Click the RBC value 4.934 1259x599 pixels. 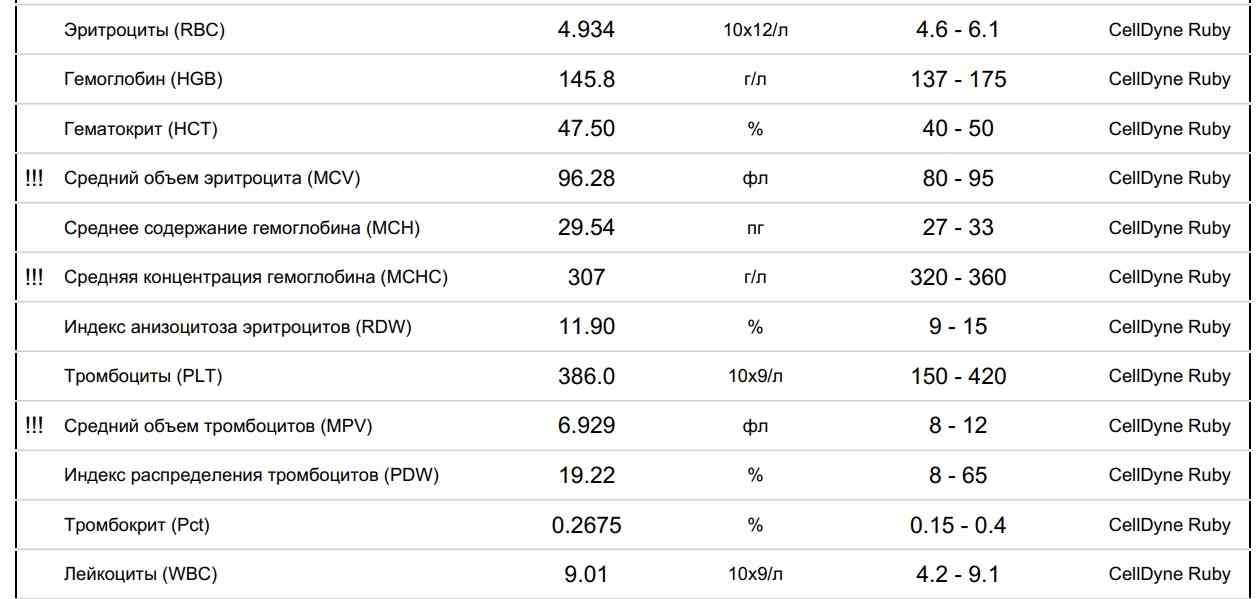[x=586, y=30]
